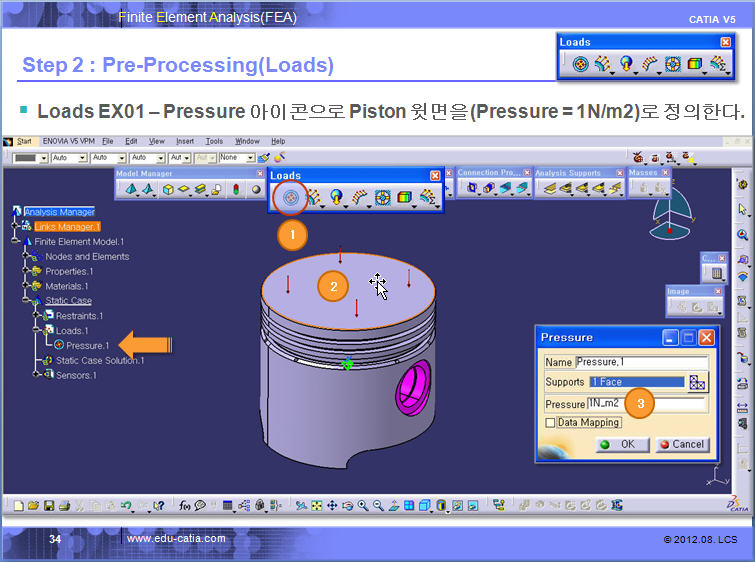Screen dimensions: 755x562
Task: Enable the Data Mapping checkbox
Action: (550, 423)
